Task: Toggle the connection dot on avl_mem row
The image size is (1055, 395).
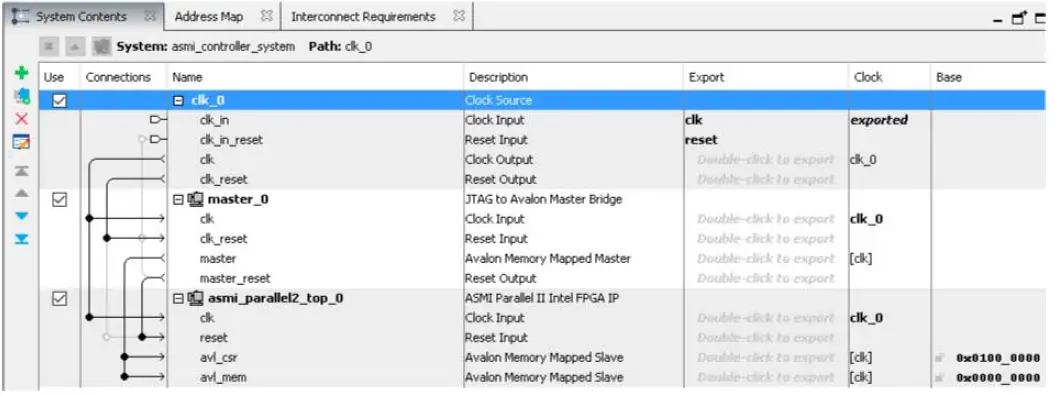Action: pyautogui.click(x=124, y=377)
